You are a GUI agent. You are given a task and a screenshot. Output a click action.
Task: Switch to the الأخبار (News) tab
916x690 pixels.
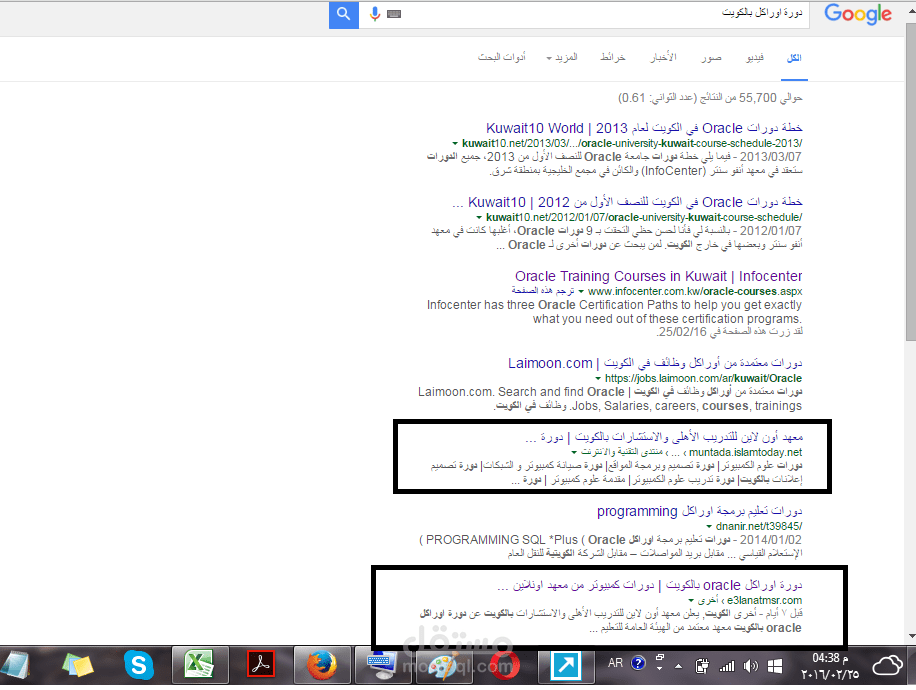(x=664, y=57)
